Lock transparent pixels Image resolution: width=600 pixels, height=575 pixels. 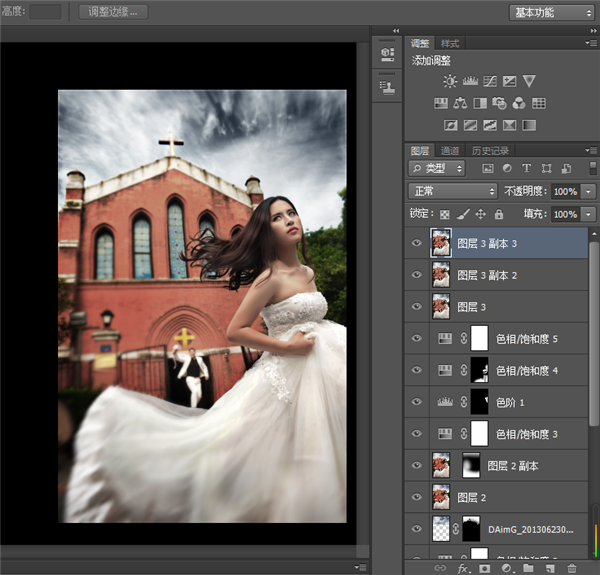point(445,214)
